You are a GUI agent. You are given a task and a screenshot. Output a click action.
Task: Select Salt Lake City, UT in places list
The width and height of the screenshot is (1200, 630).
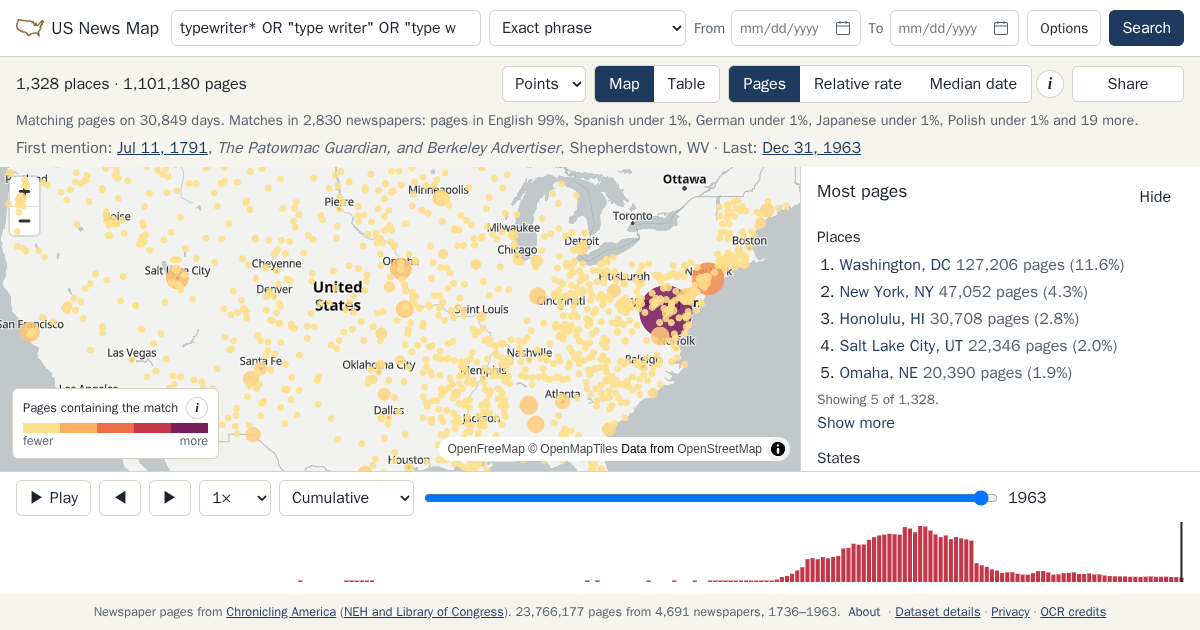[x=901, y=346]
